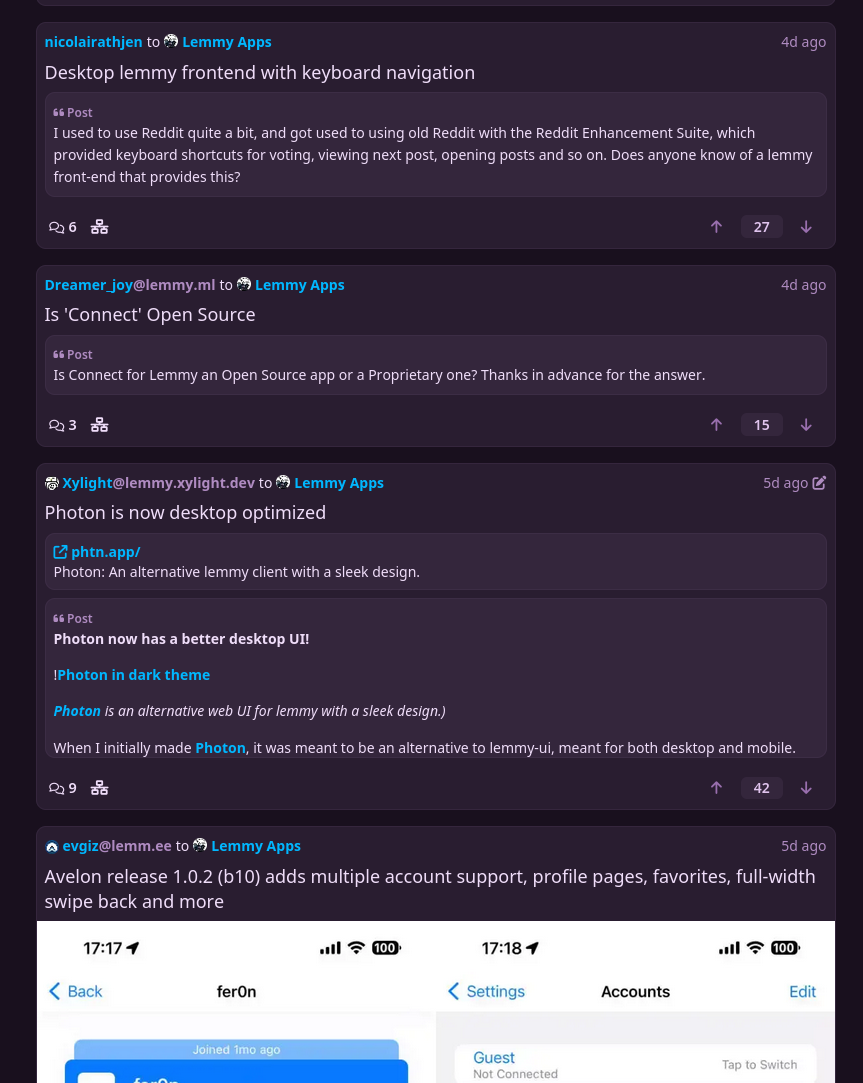The image size is (863, 1083).
Task: Upvote the keyboard navigation frontend post
Action: pos(717,227)
